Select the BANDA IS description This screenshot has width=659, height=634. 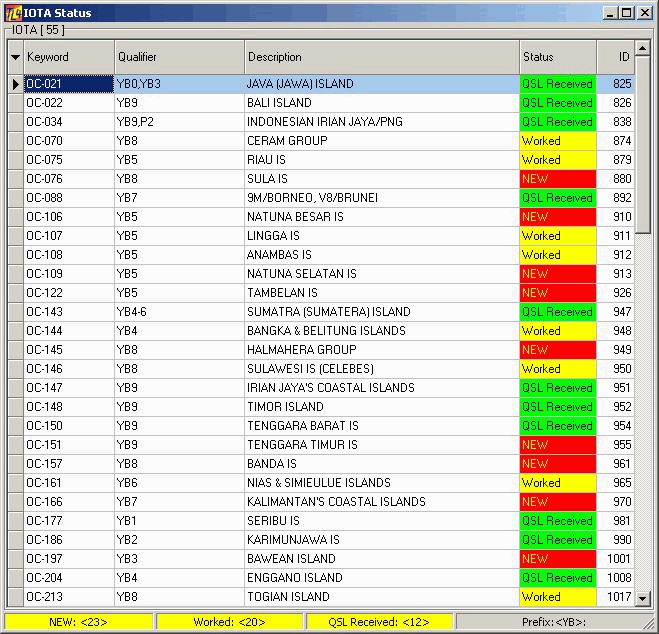click(x=382, y=464)
